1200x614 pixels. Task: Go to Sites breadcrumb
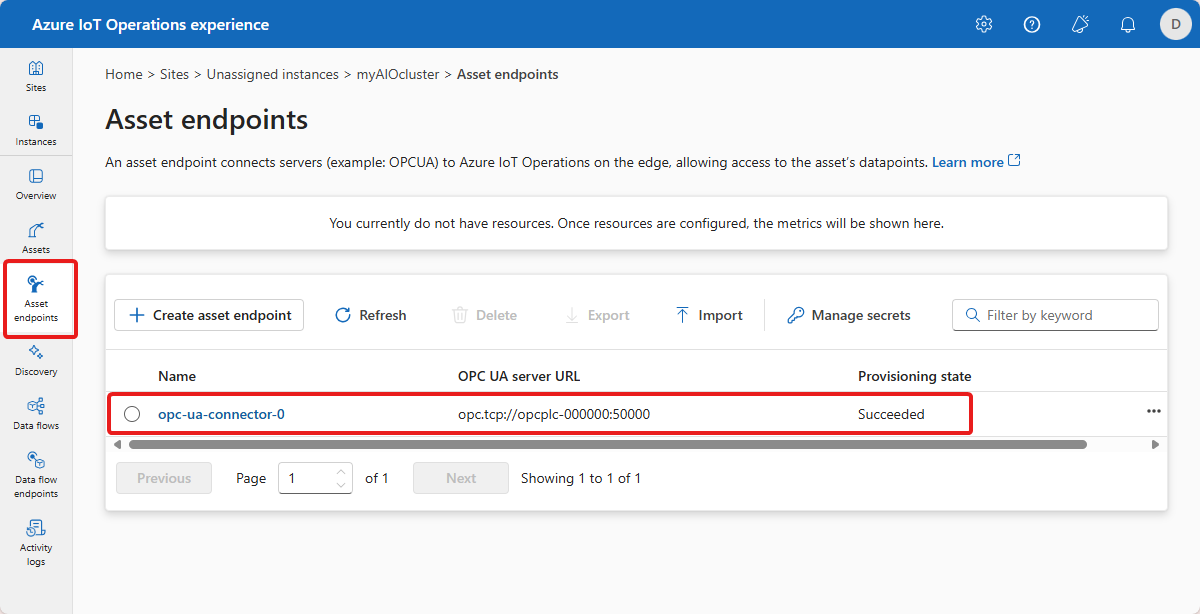pos(175,74)
